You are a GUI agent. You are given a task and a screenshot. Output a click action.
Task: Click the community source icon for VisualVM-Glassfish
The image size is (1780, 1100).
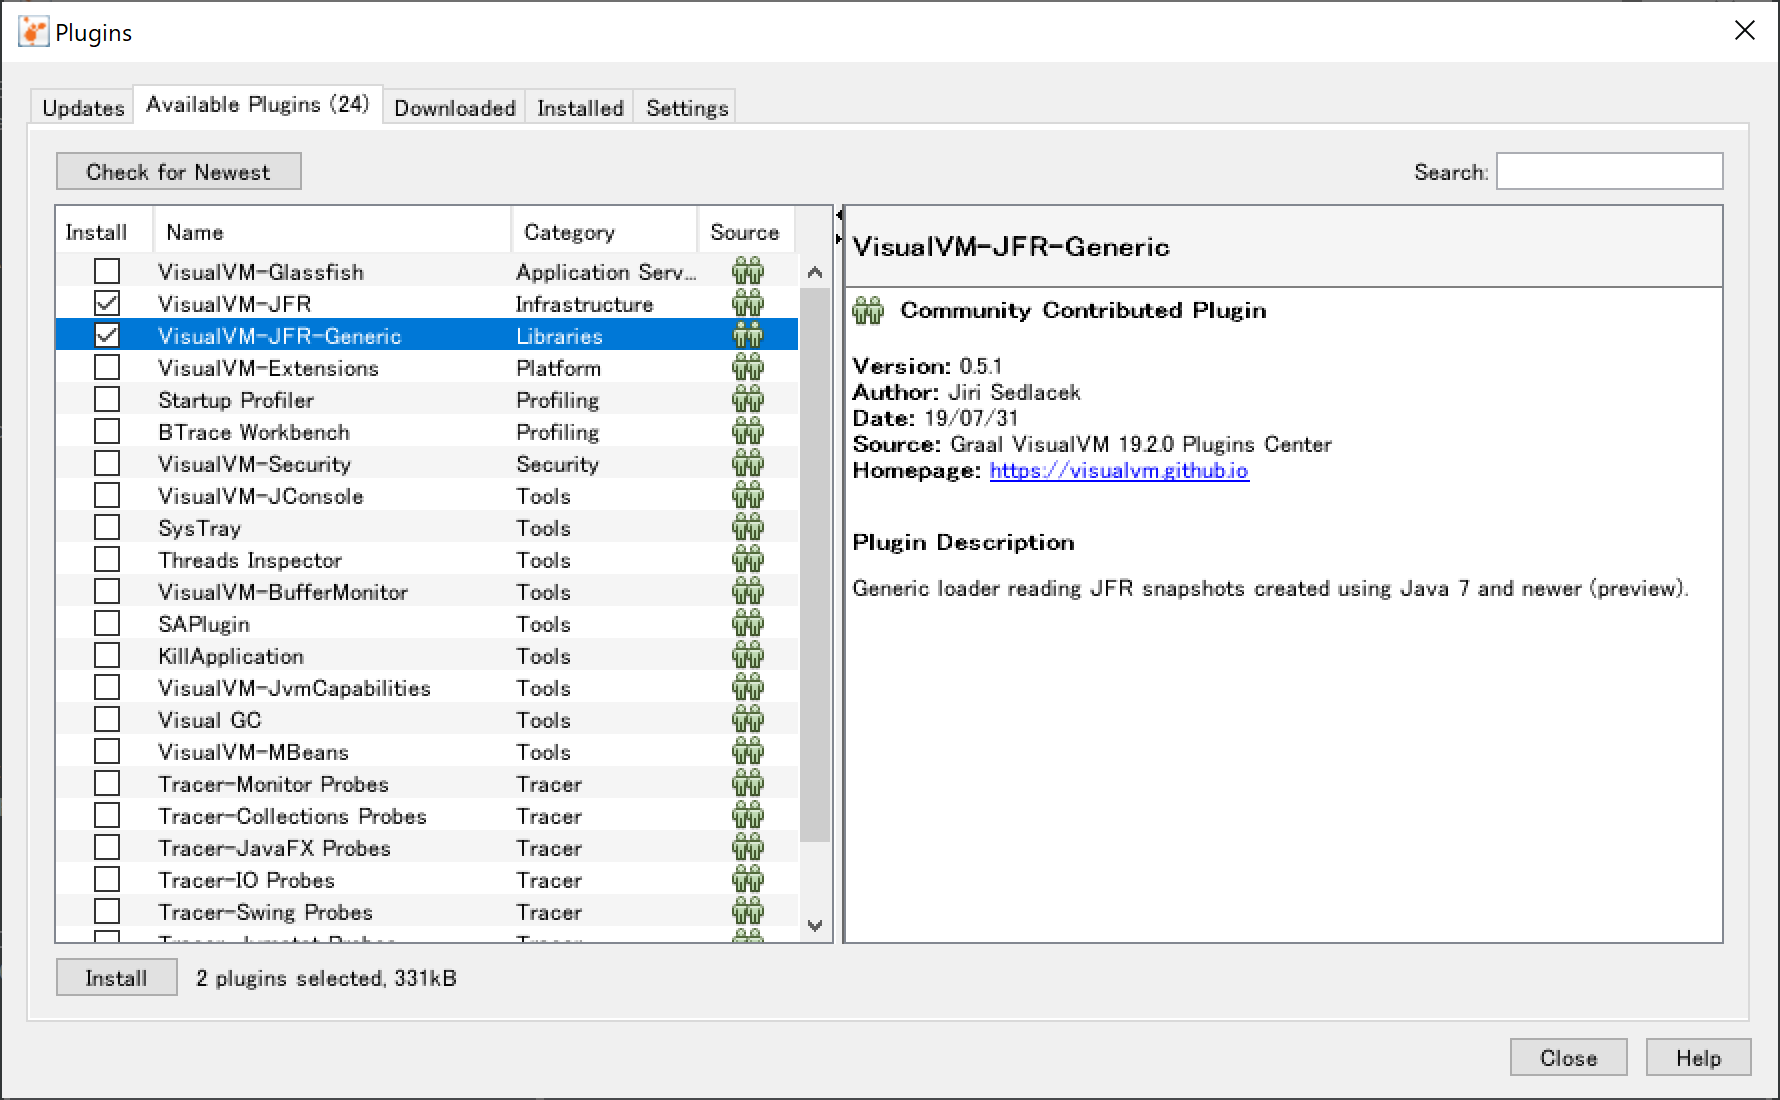tap(747, 271)
